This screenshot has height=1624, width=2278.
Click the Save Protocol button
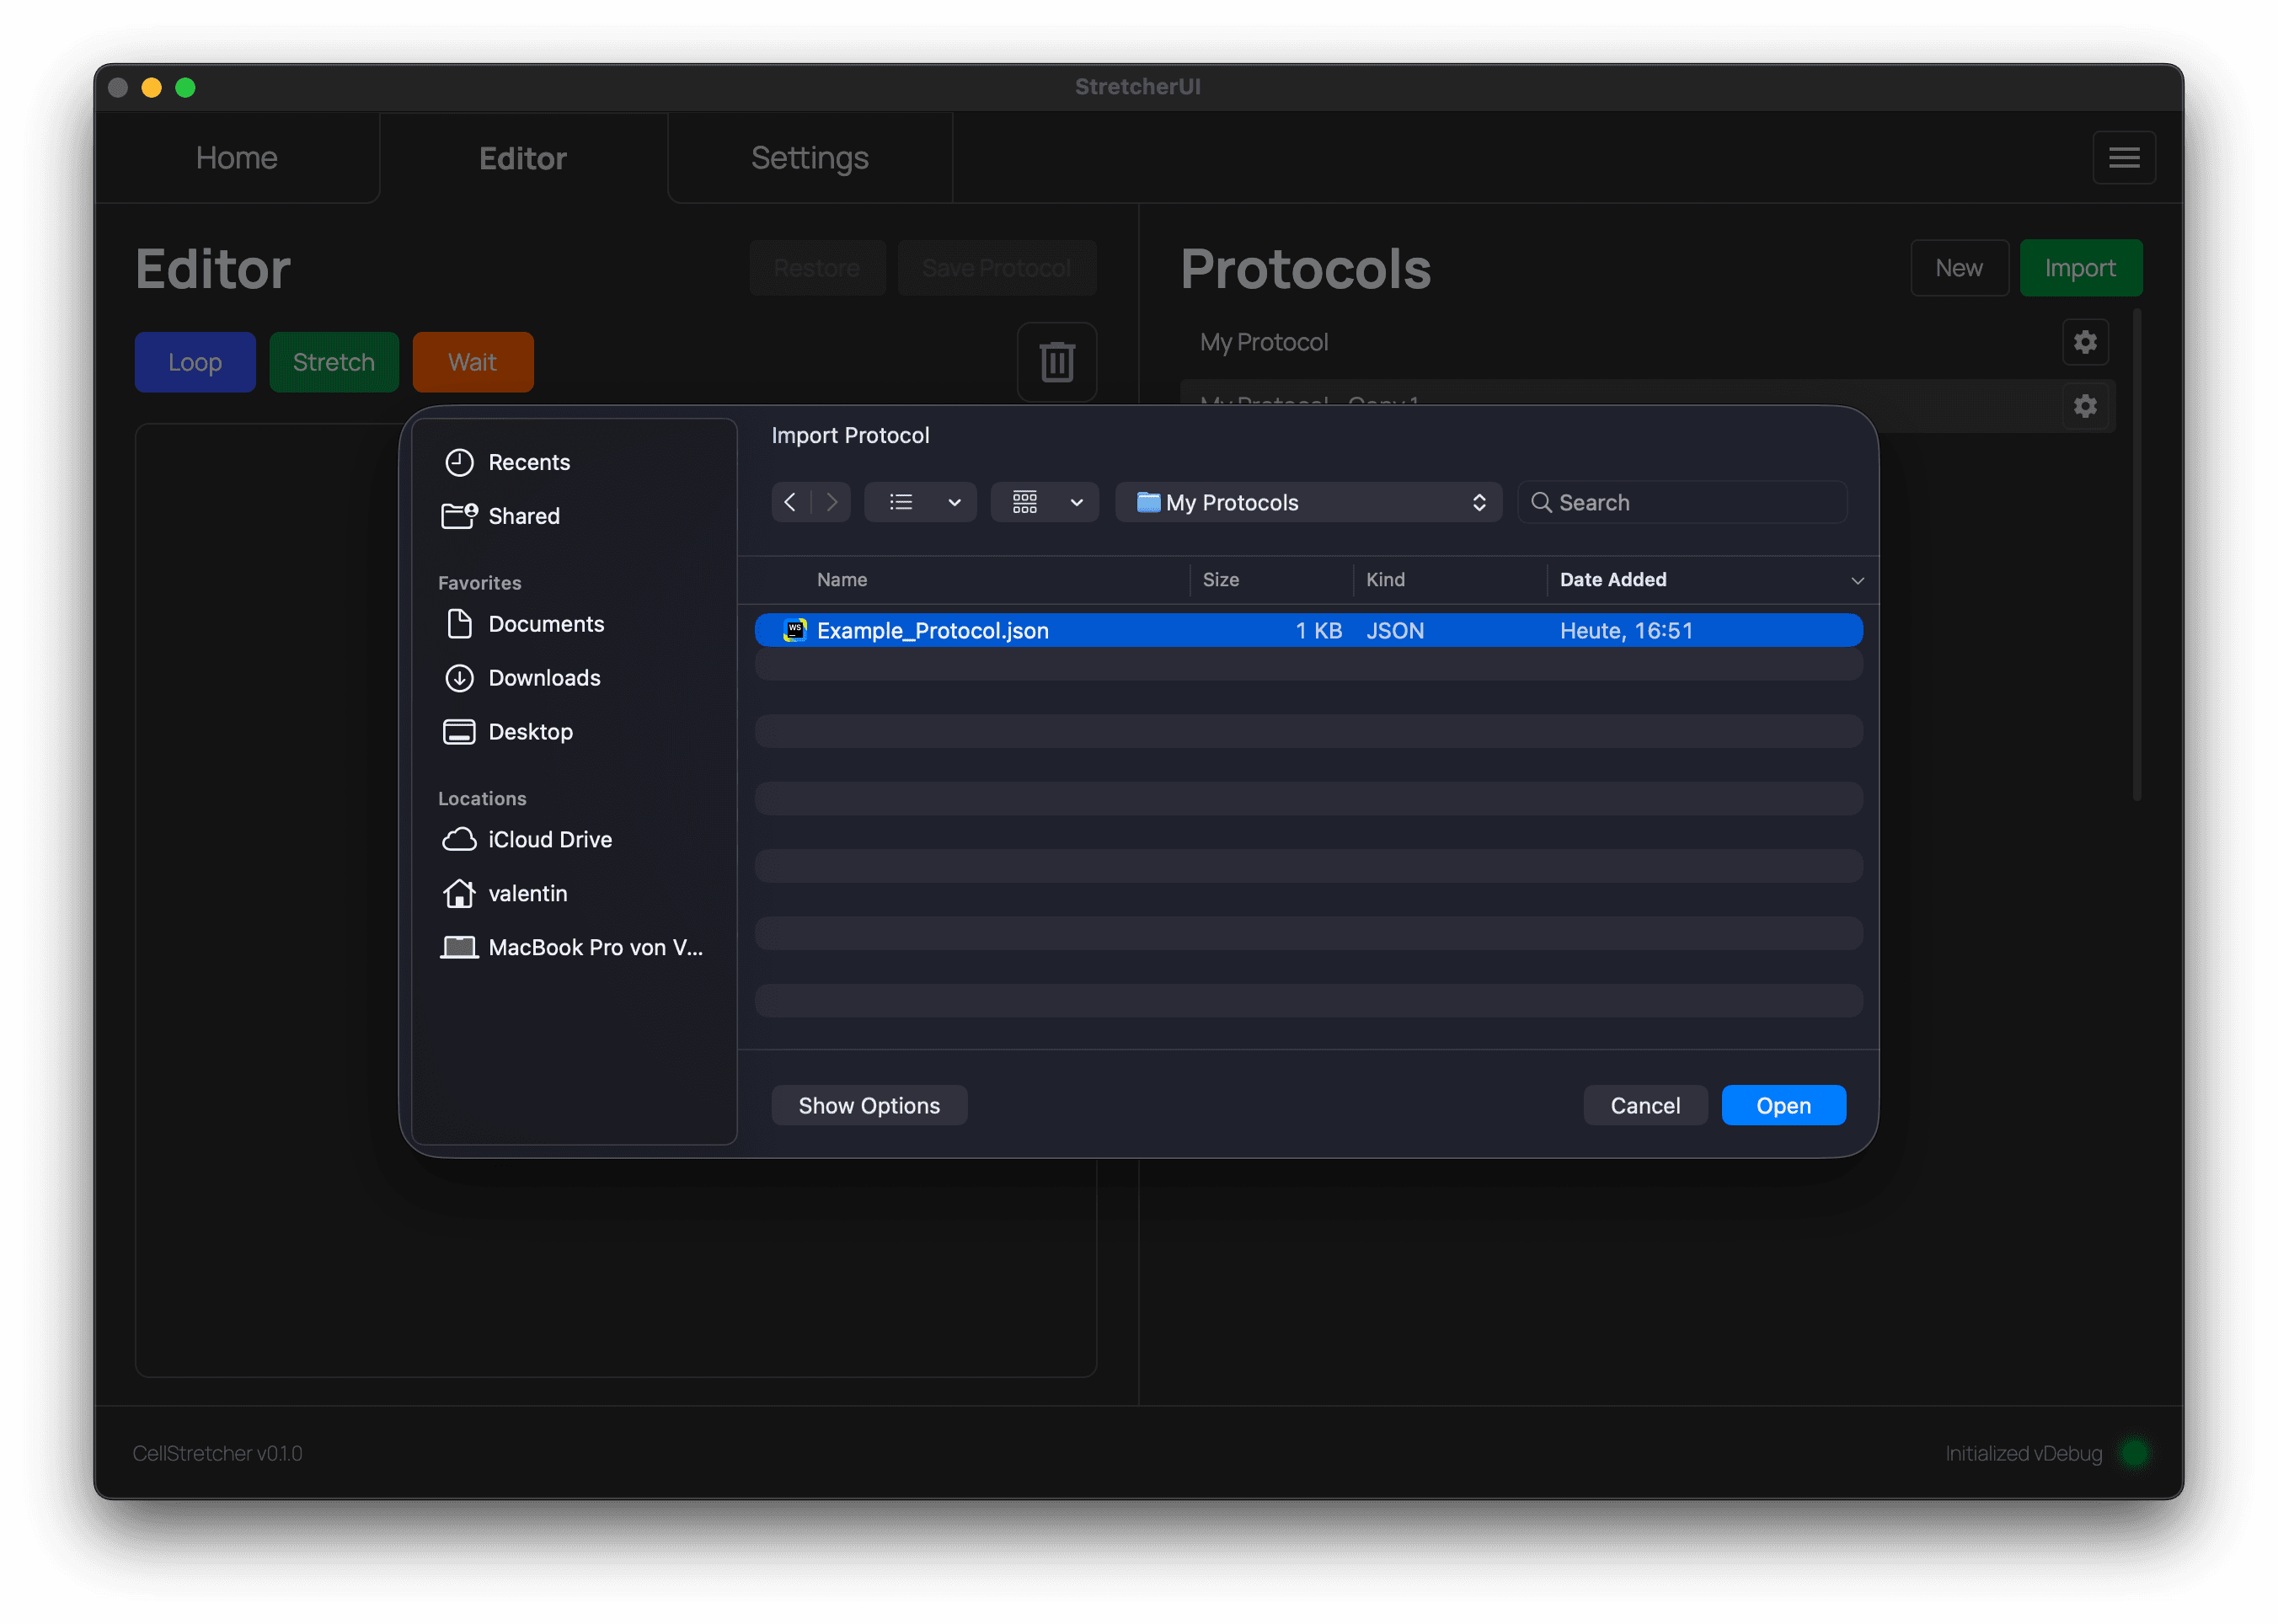click(x=996, y=268)
